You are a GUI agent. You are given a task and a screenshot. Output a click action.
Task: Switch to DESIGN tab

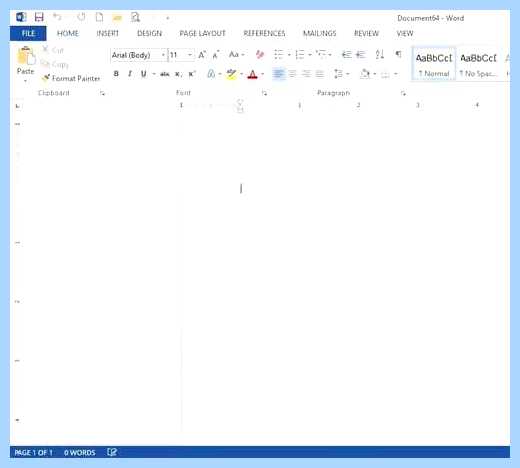(x=149, y=33)
